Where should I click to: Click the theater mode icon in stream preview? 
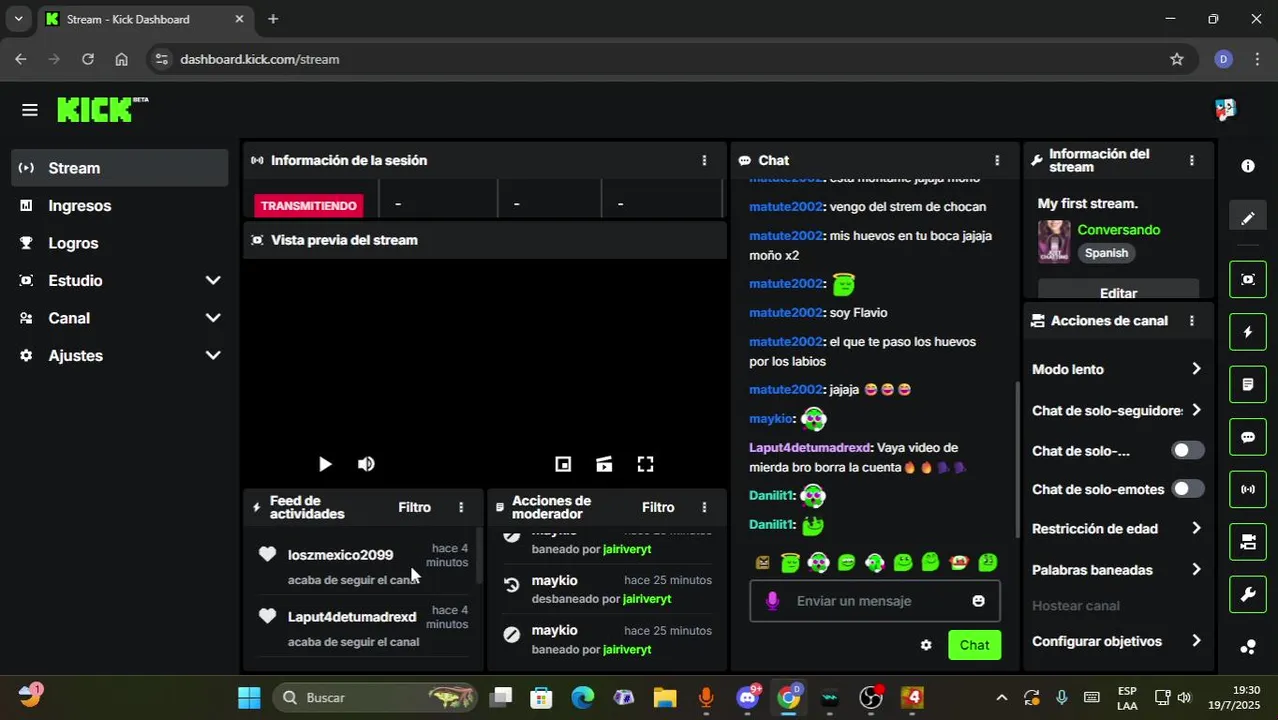click(x=604, y=464)
